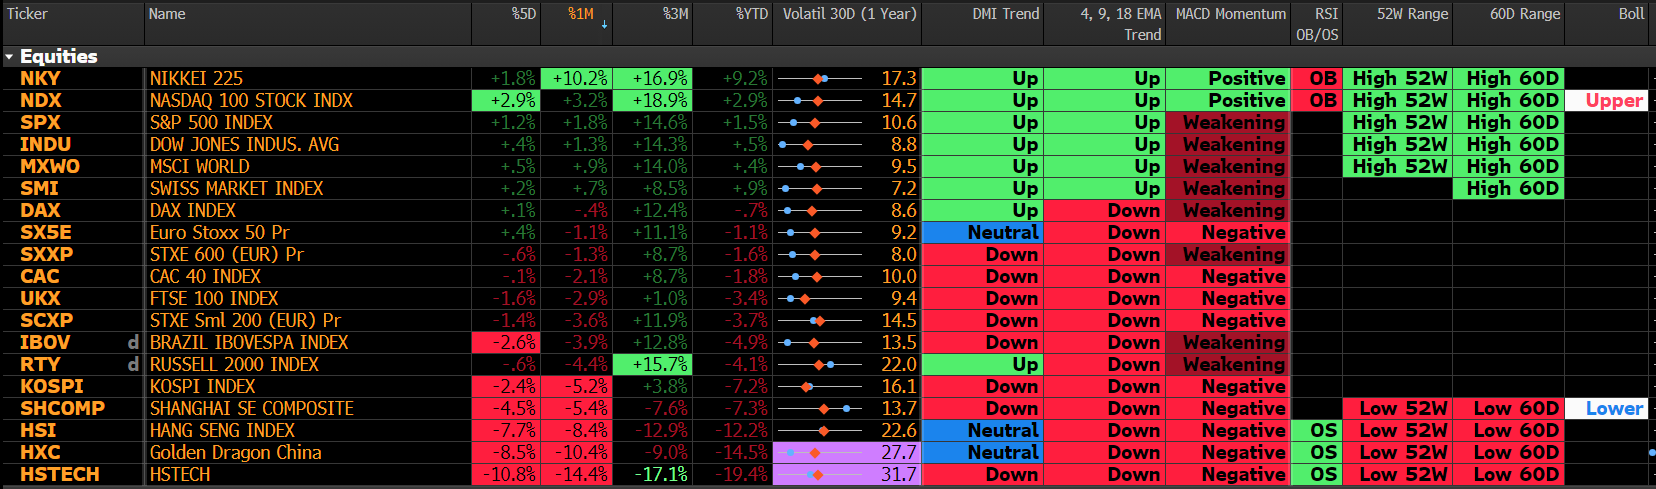Screen dimensions: 1656x489
Task: Select the DAX ticker
Action: pyautogui.click(x=40, y=210)
